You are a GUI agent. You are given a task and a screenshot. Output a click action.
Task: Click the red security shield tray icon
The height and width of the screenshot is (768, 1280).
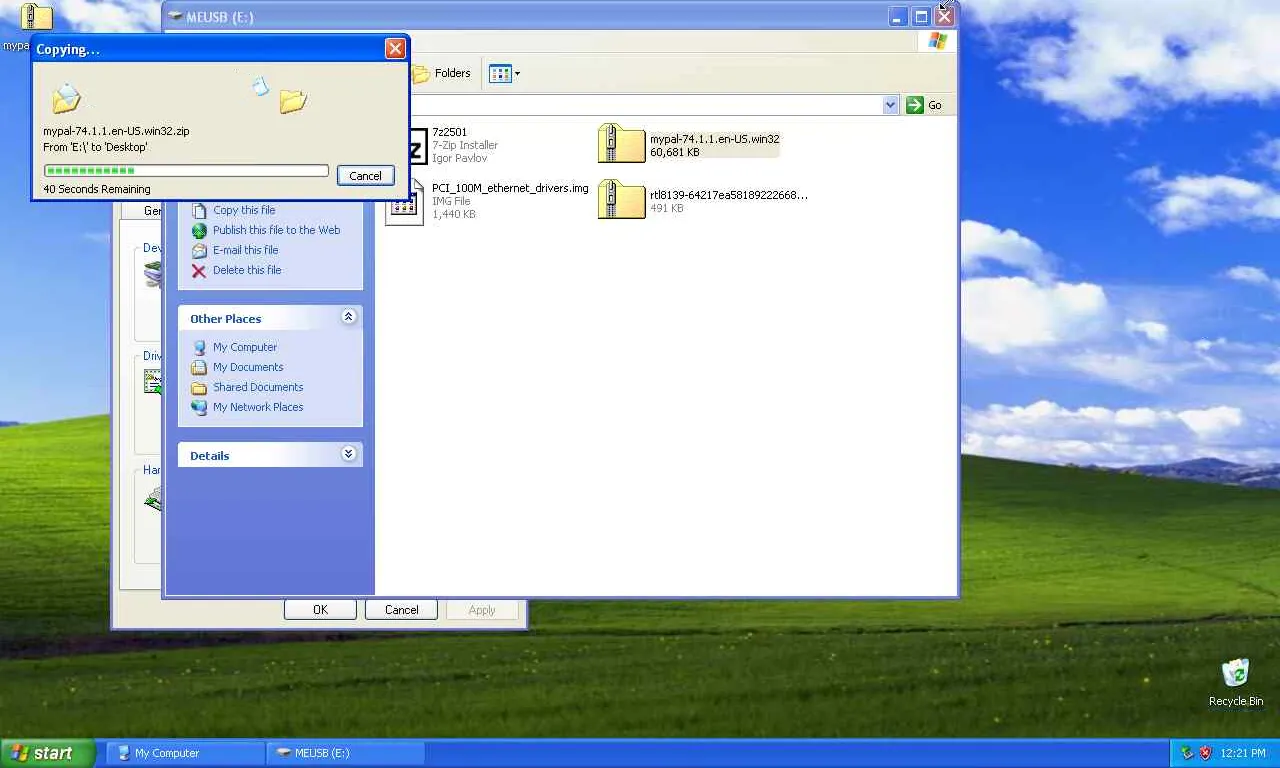[x=1206, y=753]
